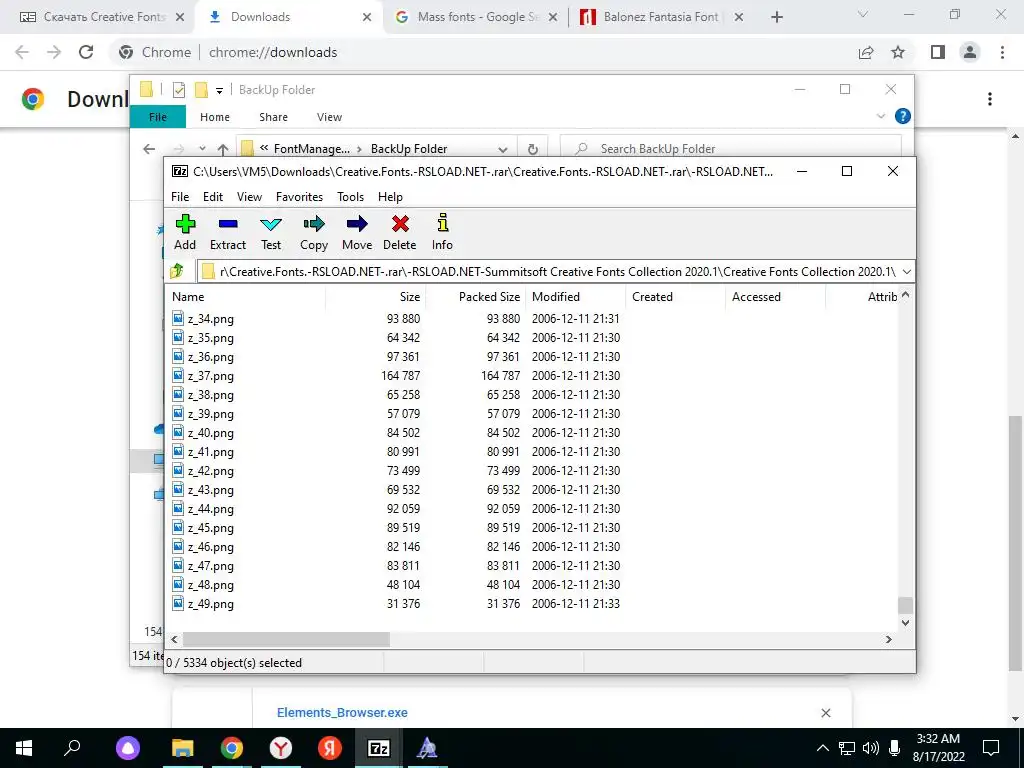Viewport: 1024px width, 768px height.
Task: Click the scroll-down arrow of the file list
Action: coord(905,623)
